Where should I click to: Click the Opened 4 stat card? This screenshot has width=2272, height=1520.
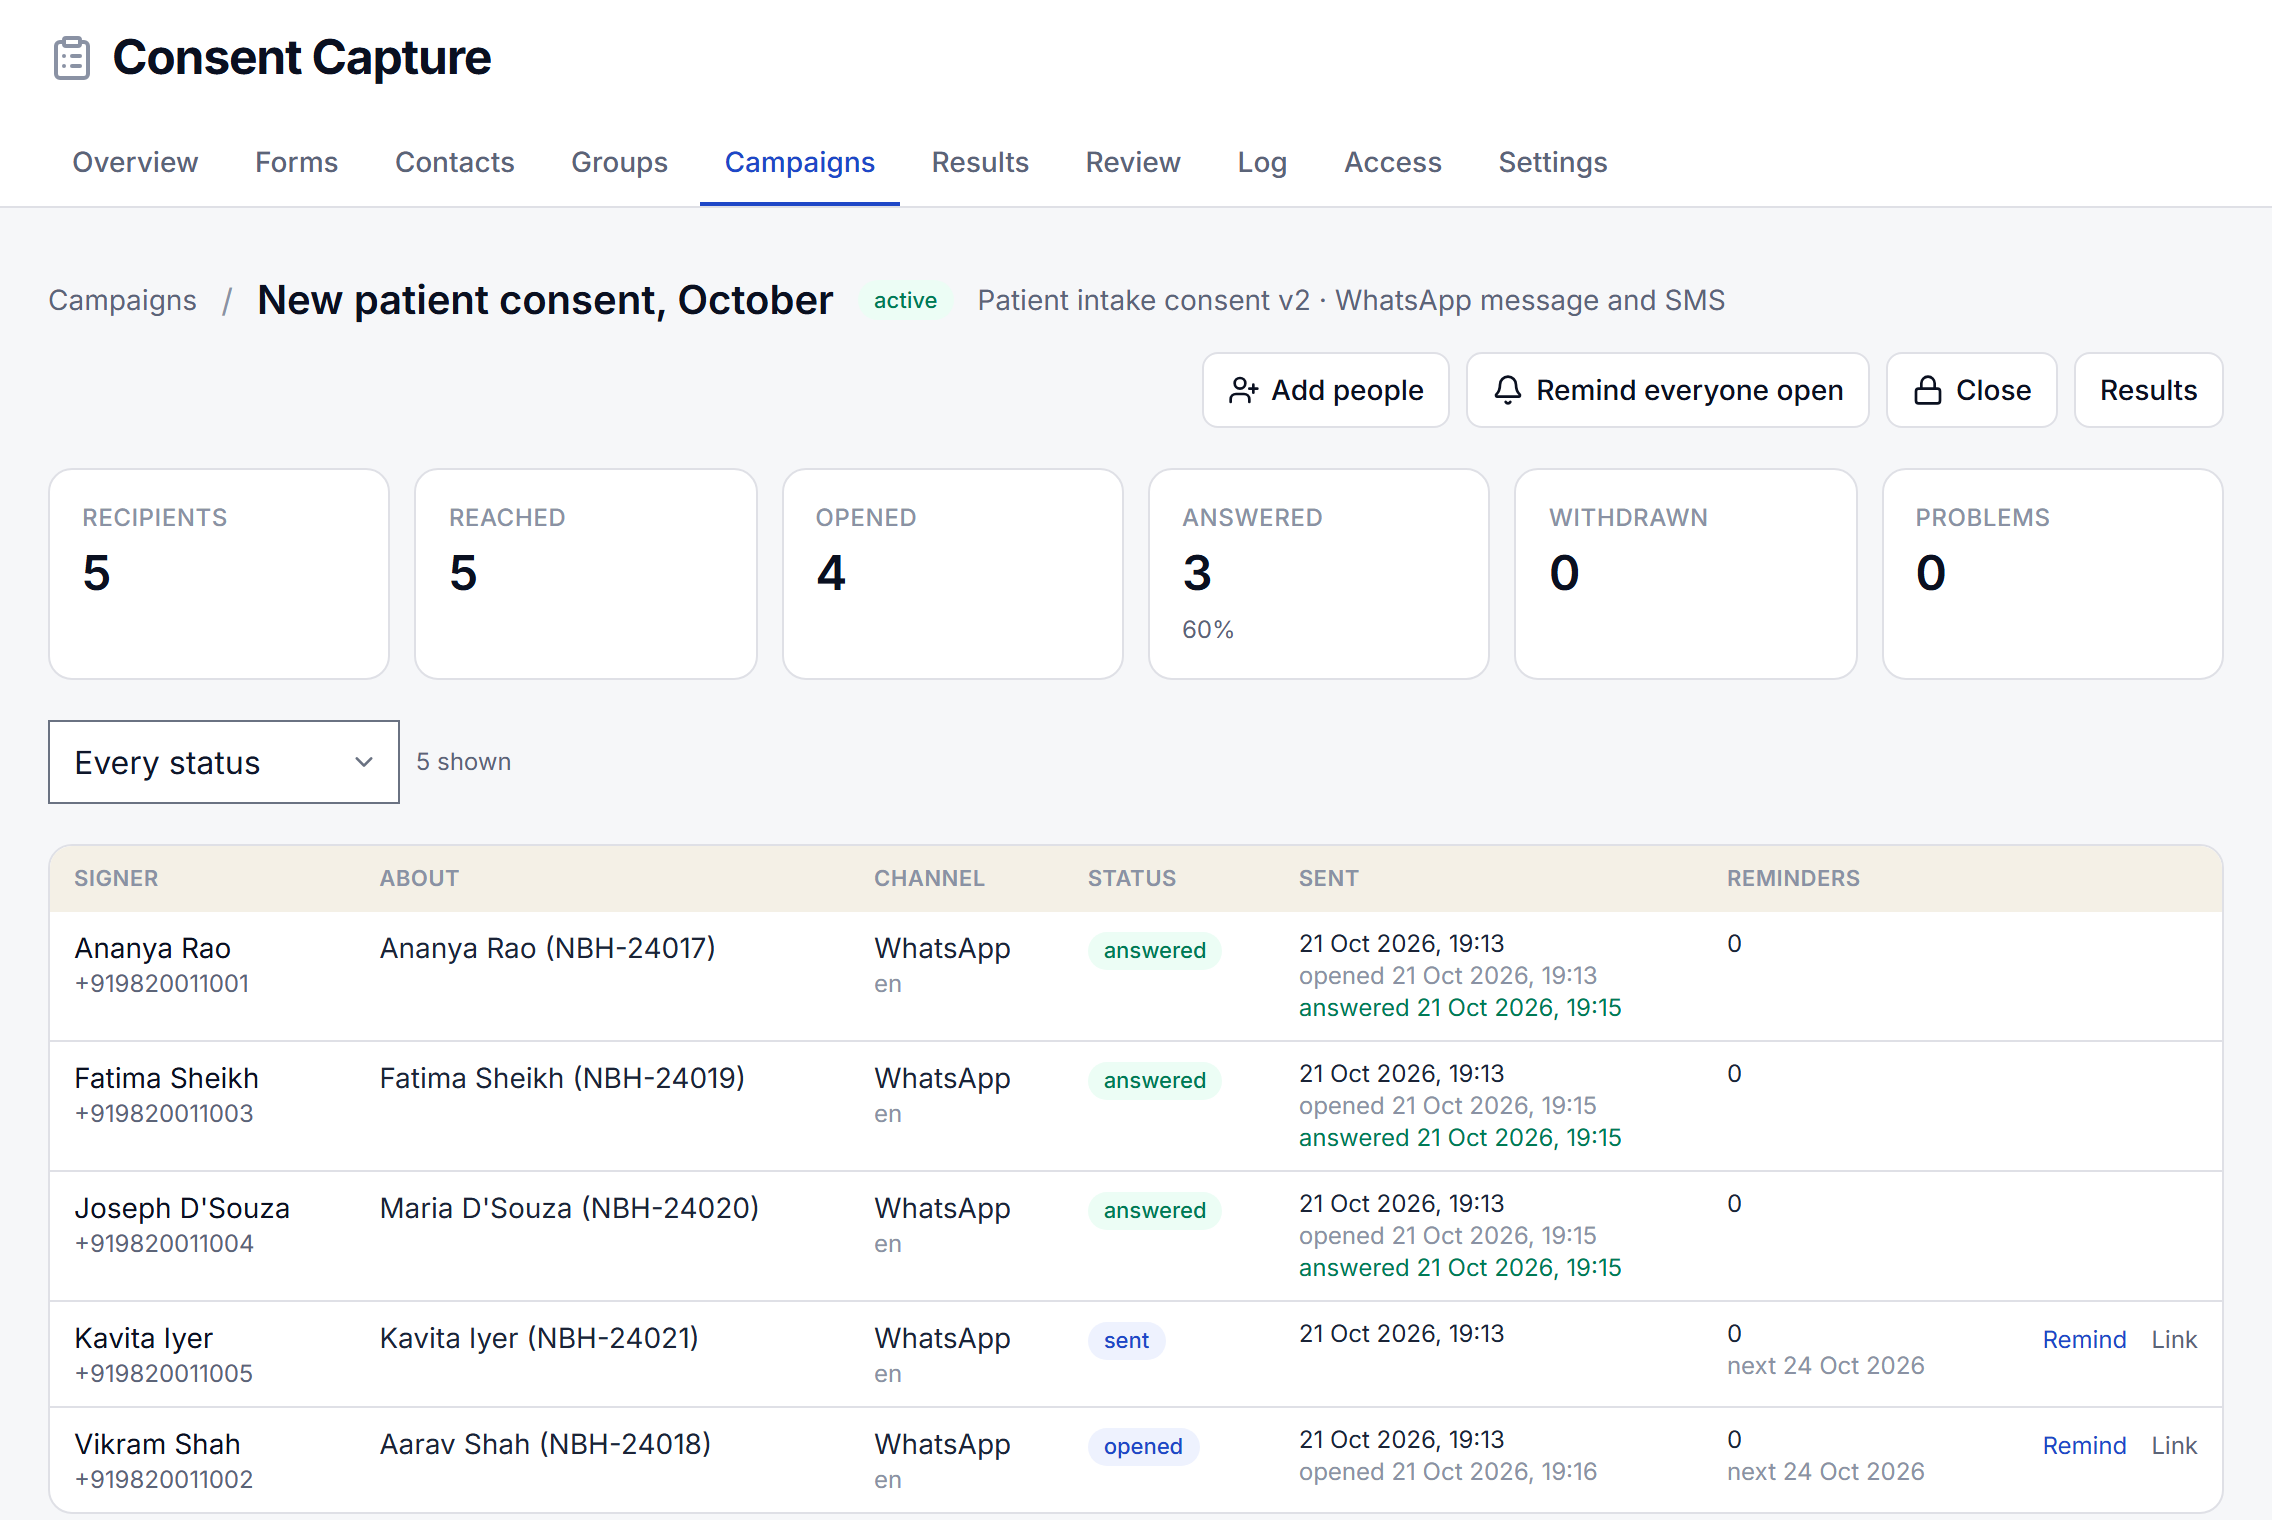[x=952, y=574]
